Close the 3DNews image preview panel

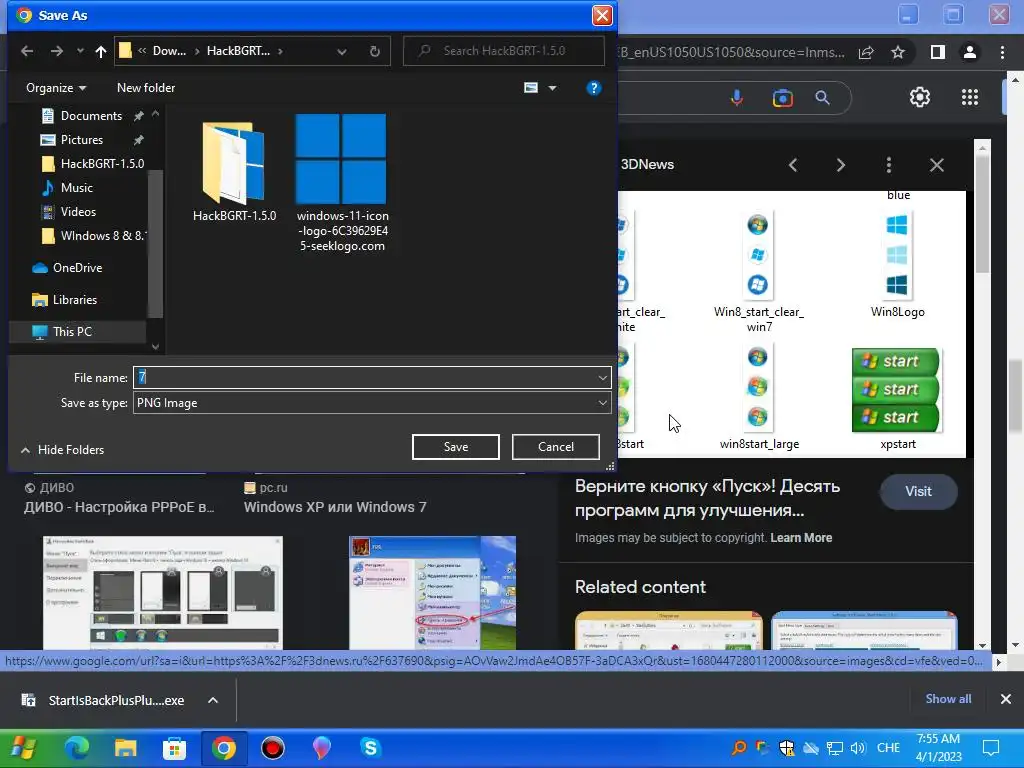tap(936, 165)
